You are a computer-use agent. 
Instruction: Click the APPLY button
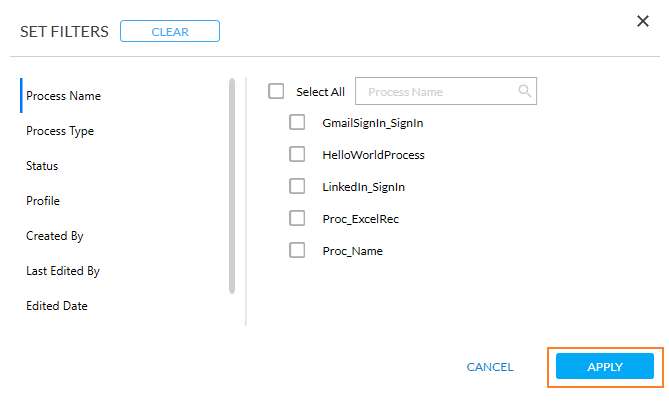[605, 367]
